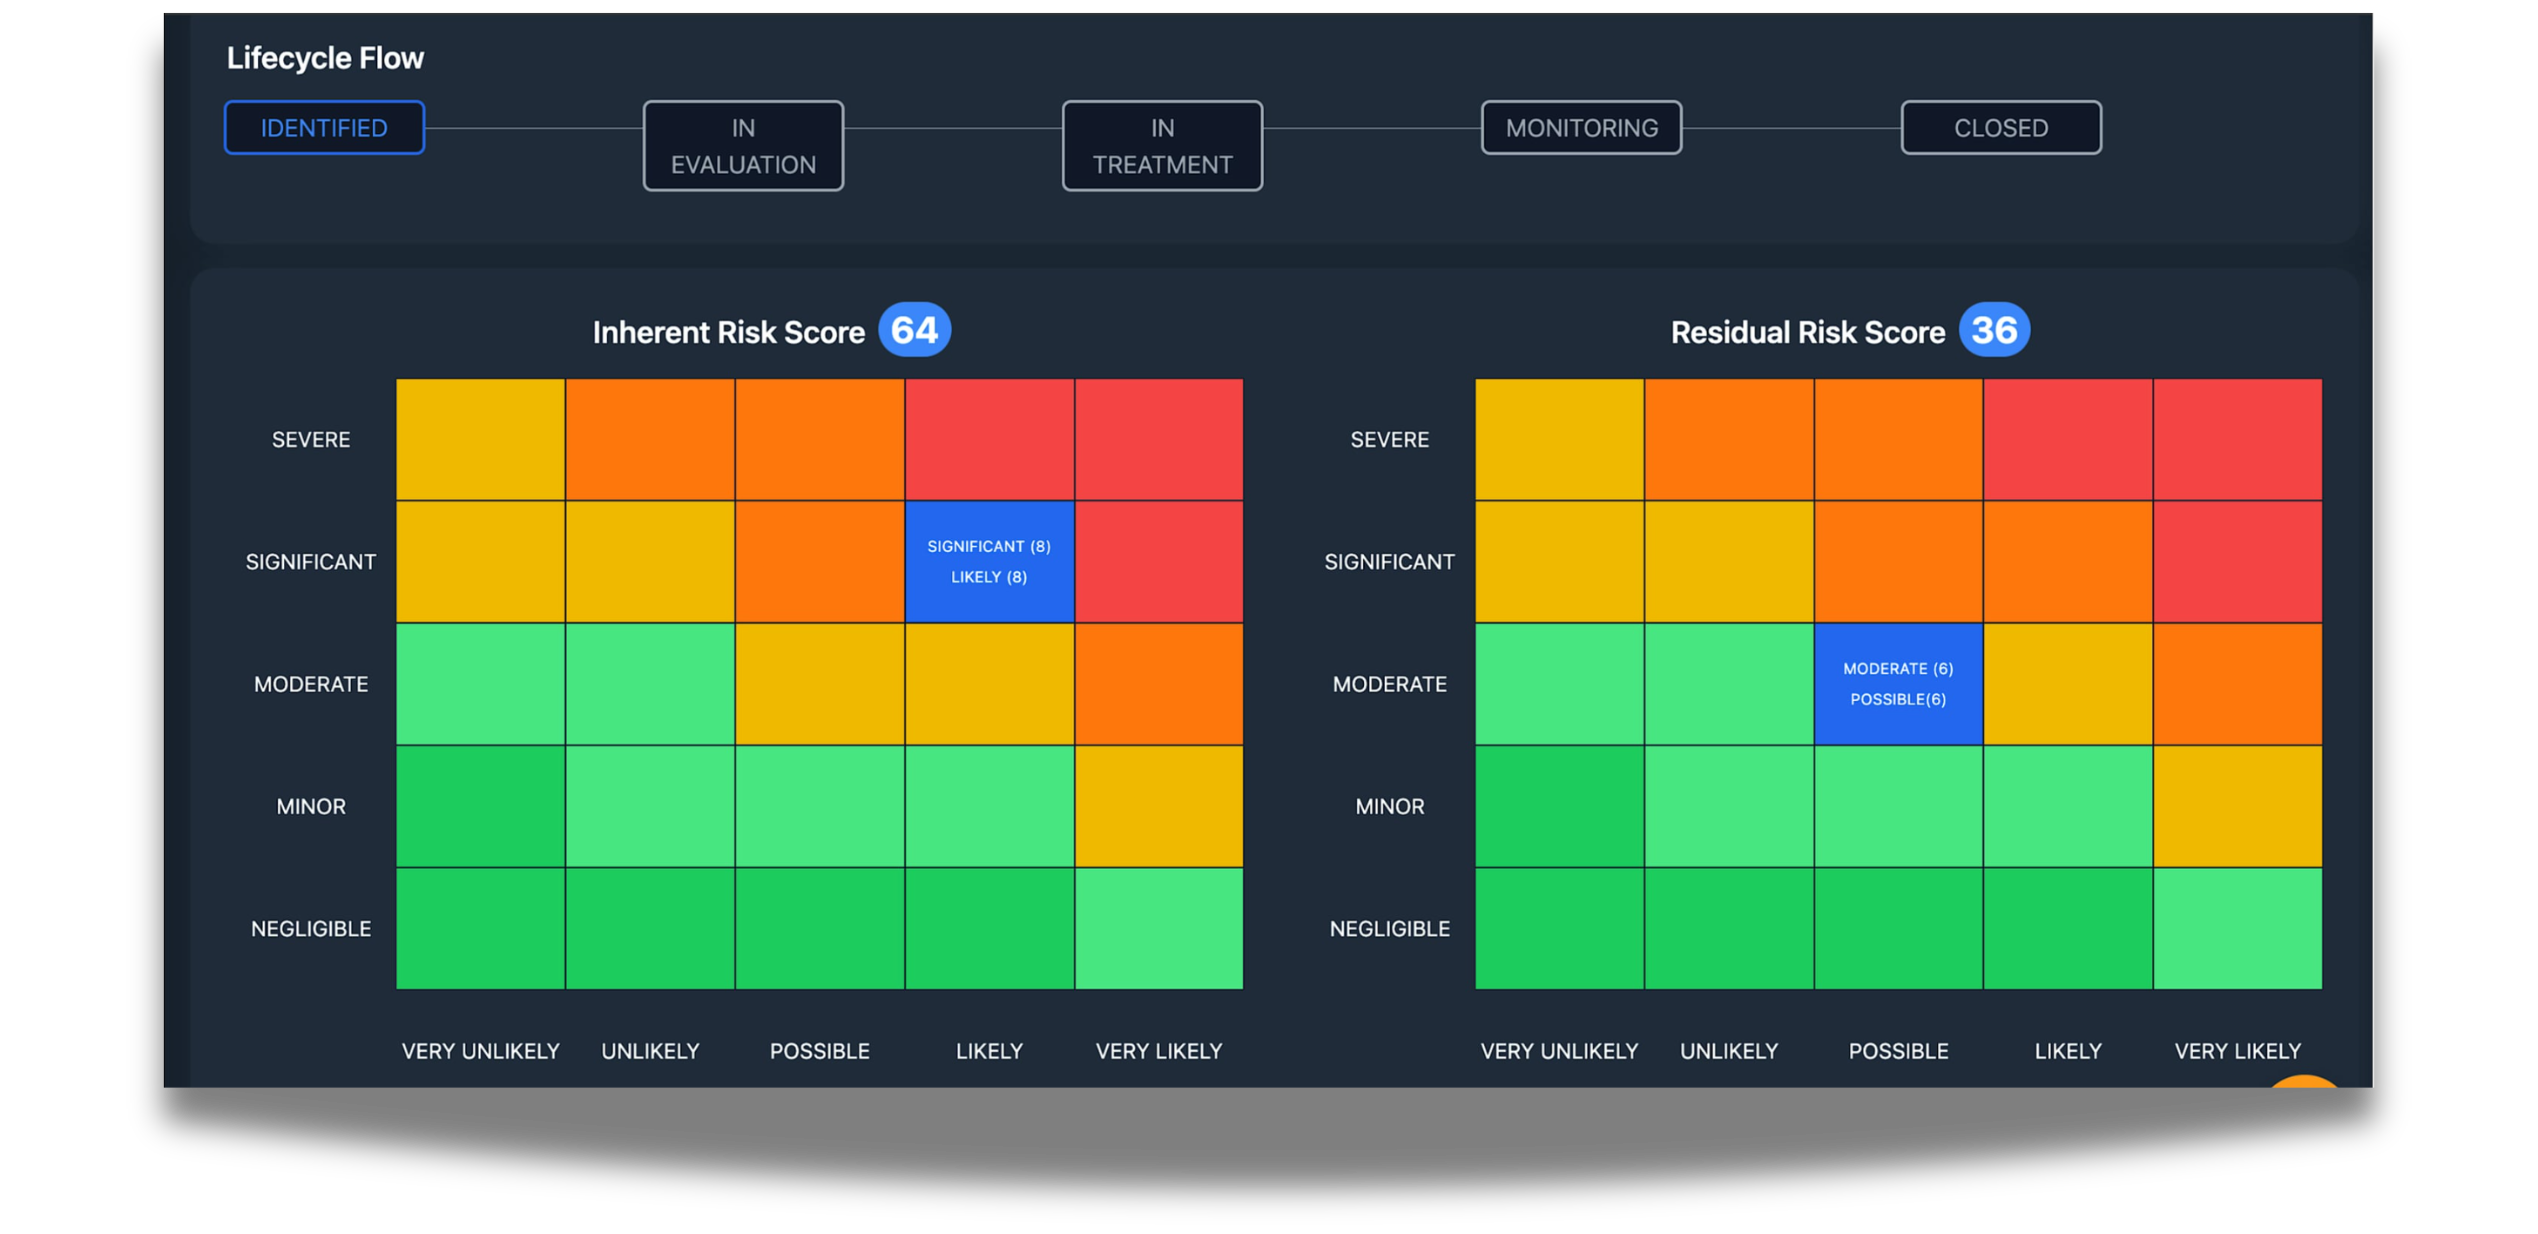Click the Inherent Risk Score 64 badge
The height and width of the screenshot is (1234, 2538).
click(914, 330)
